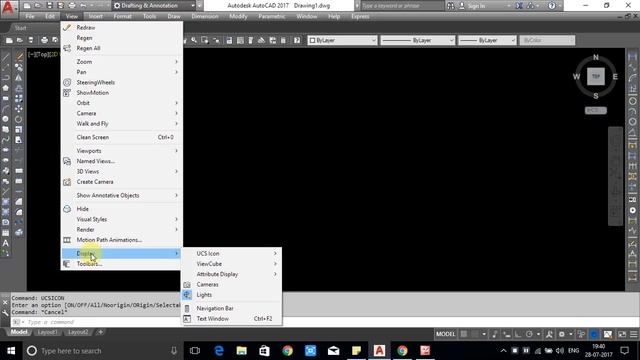The width and height of the screenshot is (640, 360).
Task: Select the Erase tool in Modify toolbar
Action: (x=19, y=57)
